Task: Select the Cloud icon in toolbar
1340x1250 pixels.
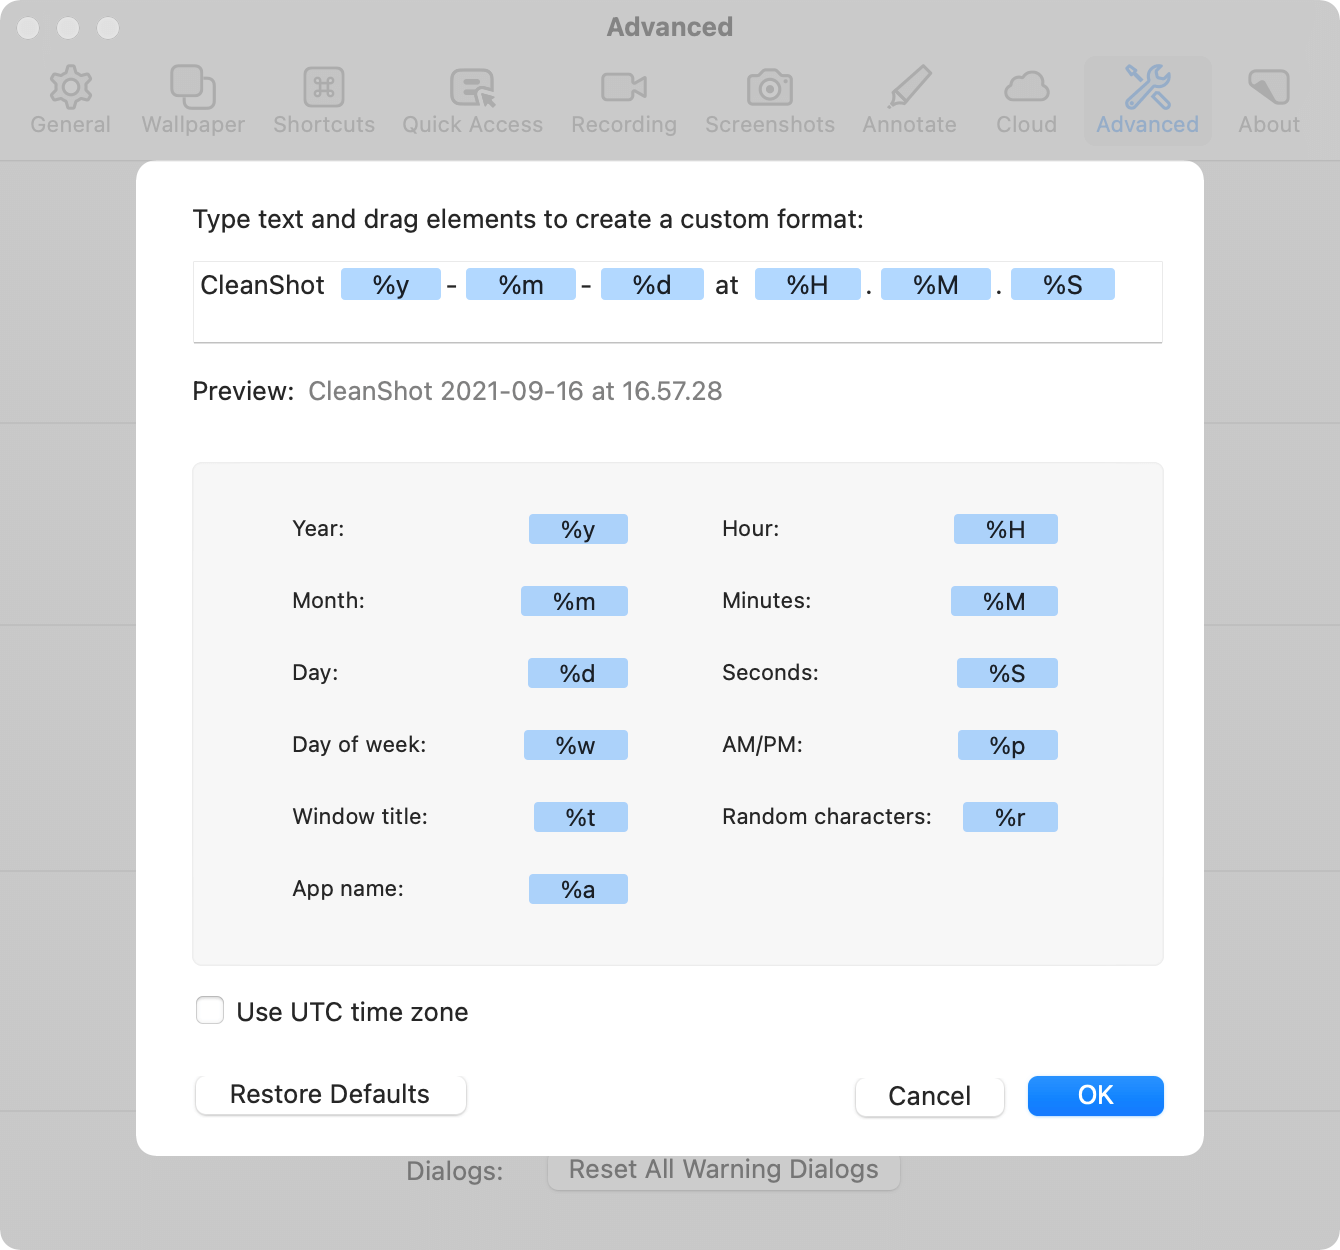Action: click(1026, 88)
